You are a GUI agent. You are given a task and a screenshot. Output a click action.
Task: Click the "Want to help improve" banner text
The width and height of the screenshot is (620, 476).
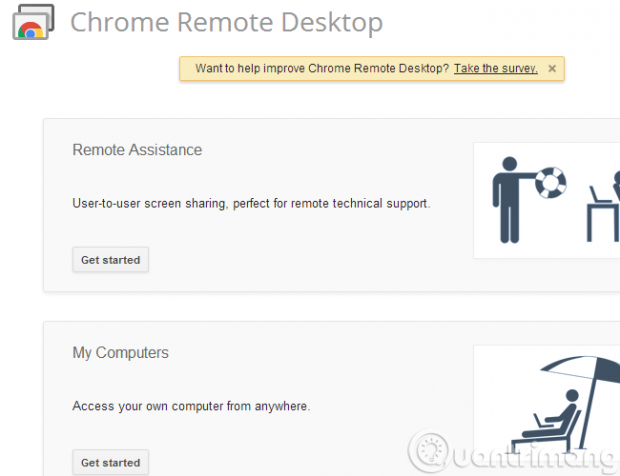tap(321, 69)
